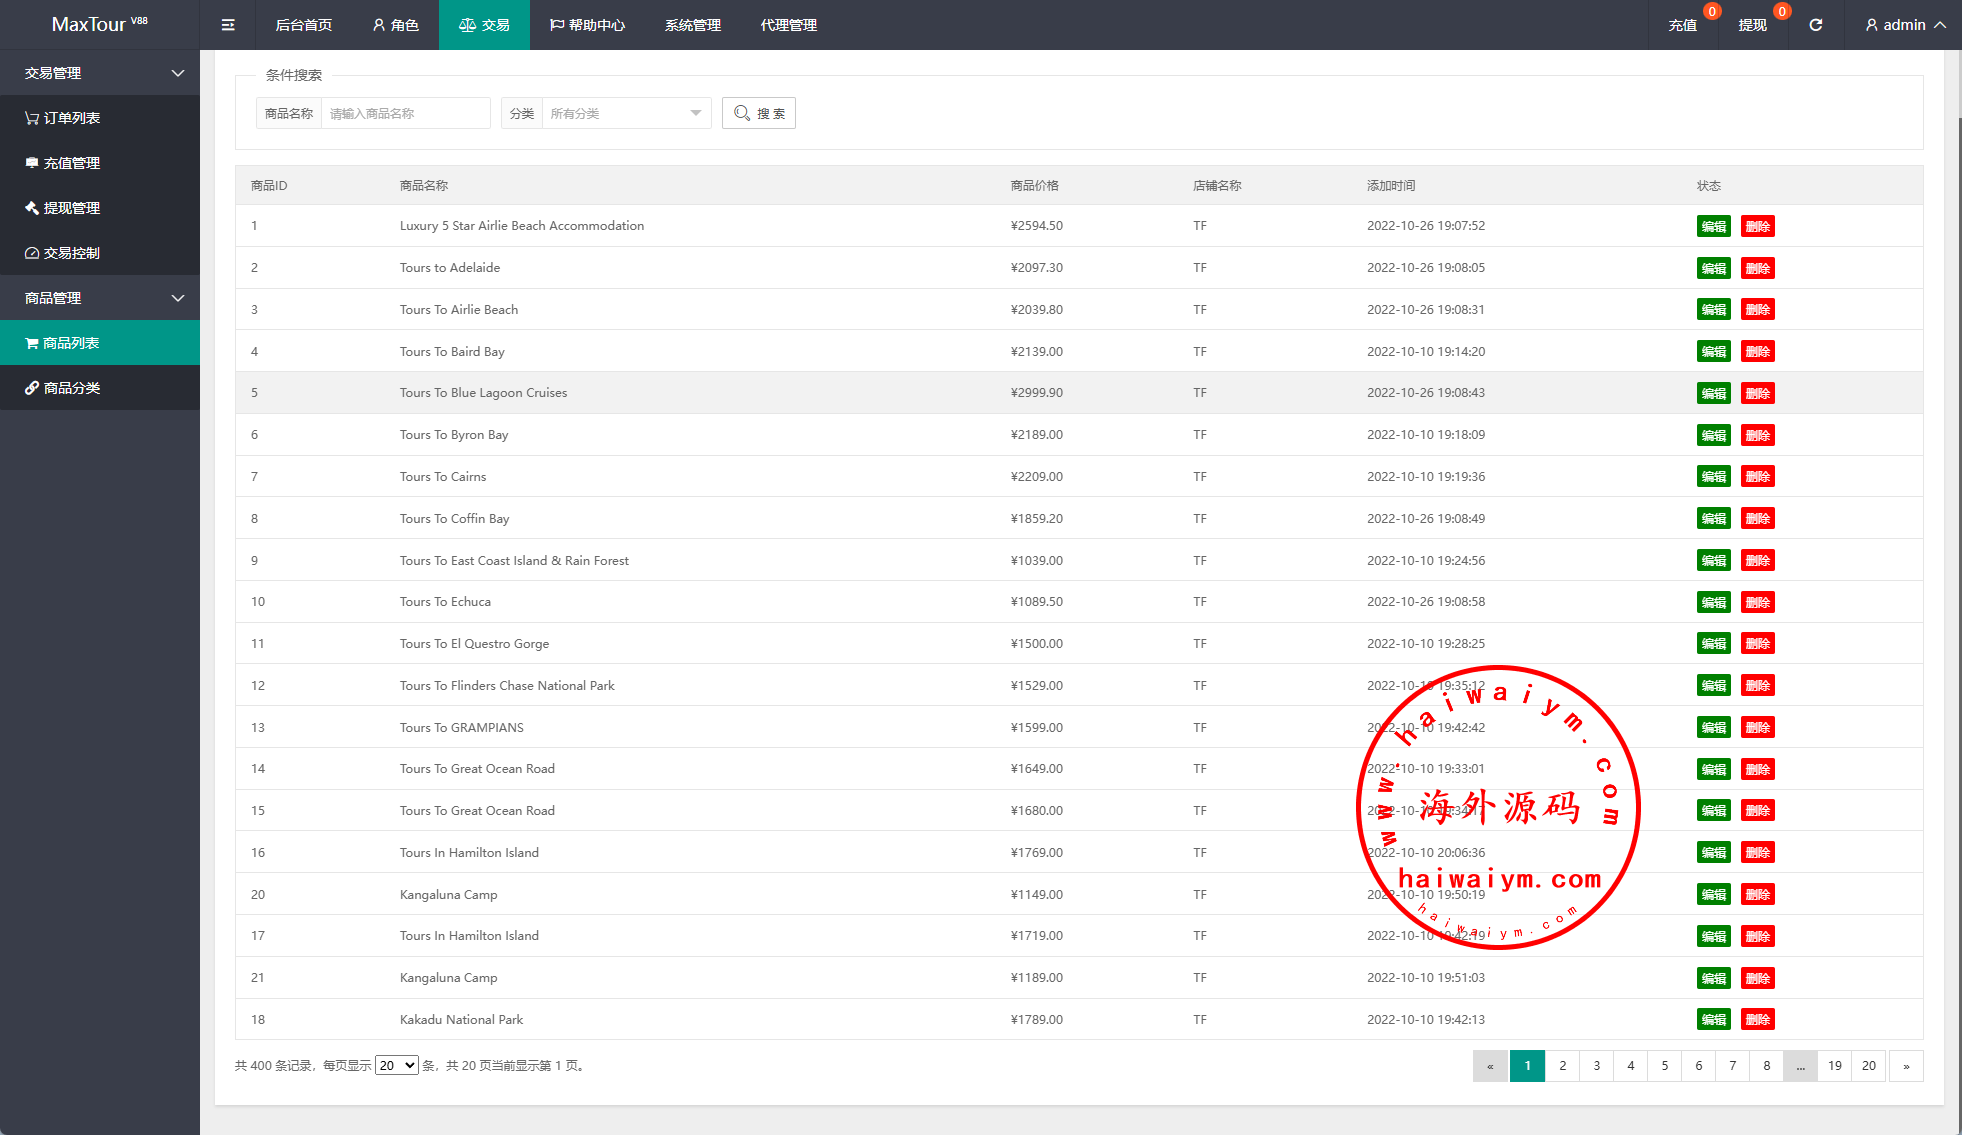The image size is (1962, 1135).
Task: Open 提现管理 with the hammer icon
Action: click(x=70, y=208)
